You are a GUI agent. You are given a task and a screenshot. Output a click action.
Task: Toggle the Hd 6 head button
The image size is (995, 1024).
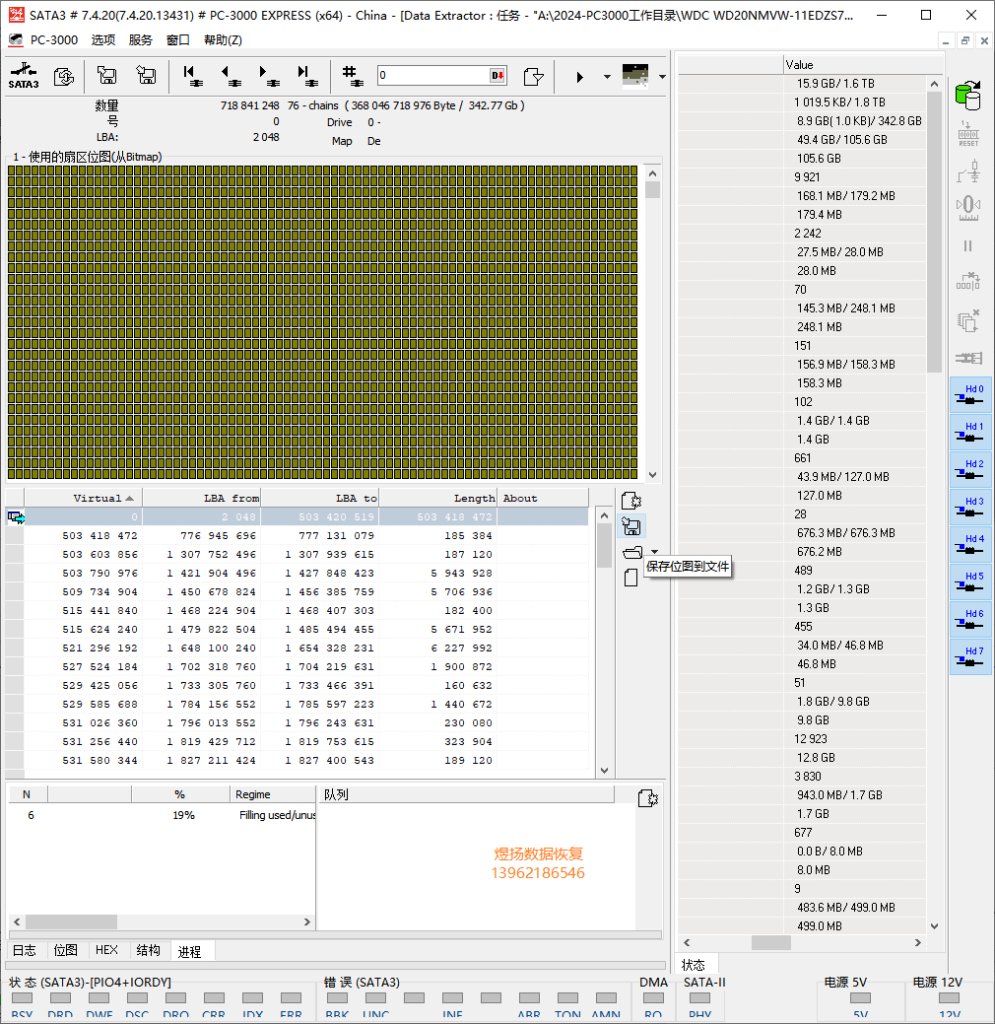coord(970,619)
